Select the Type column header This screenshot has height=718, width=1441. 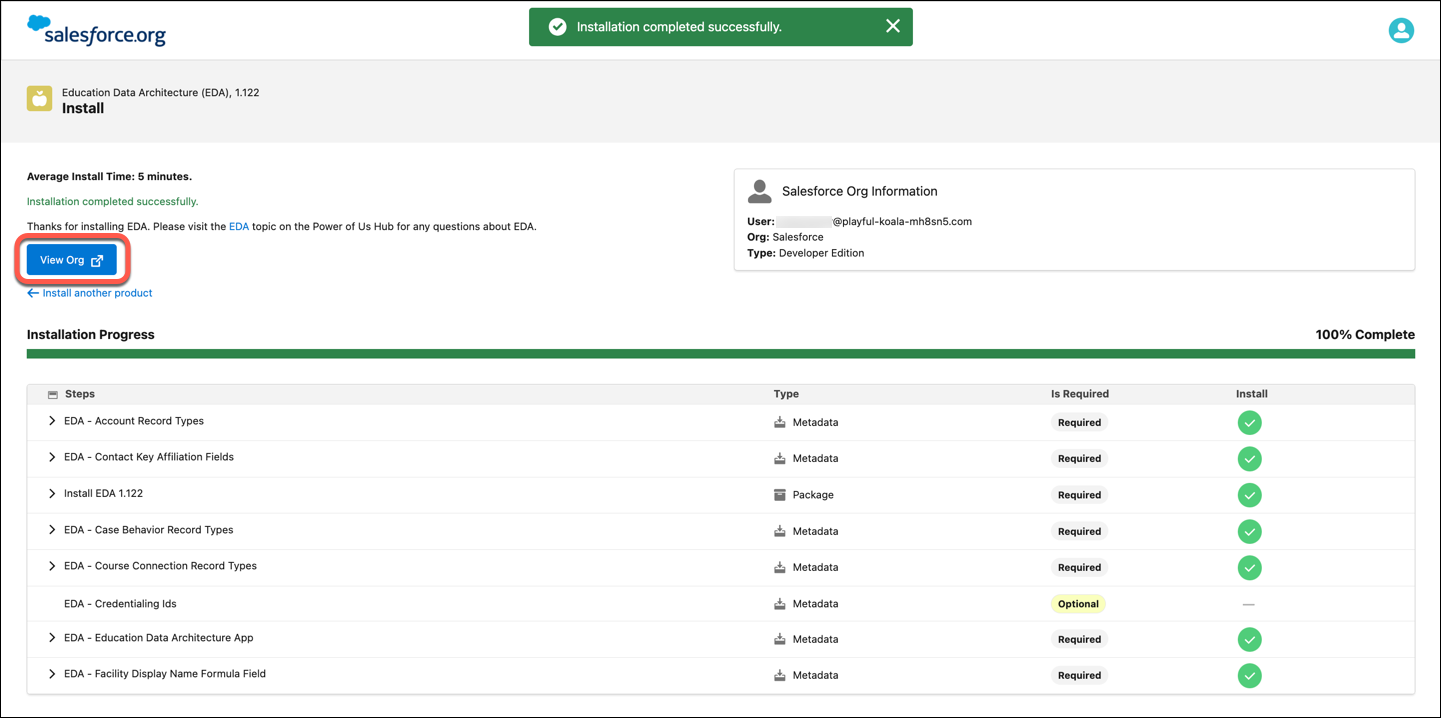(x=786, y=394)
